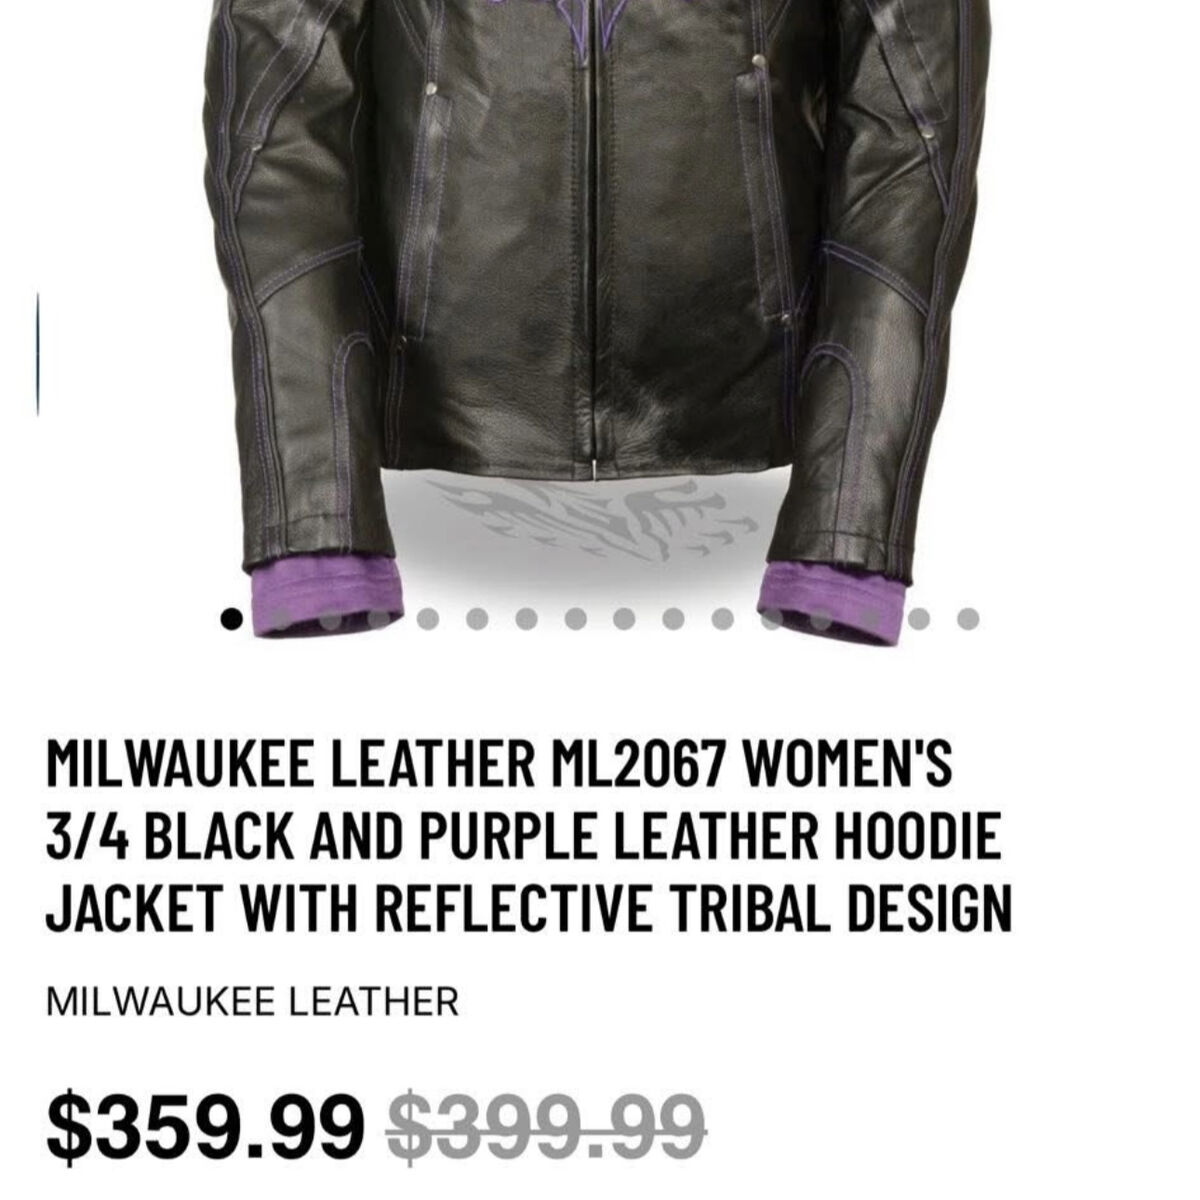Select the tenth carousel pagination dot

(x=673, y=619)
